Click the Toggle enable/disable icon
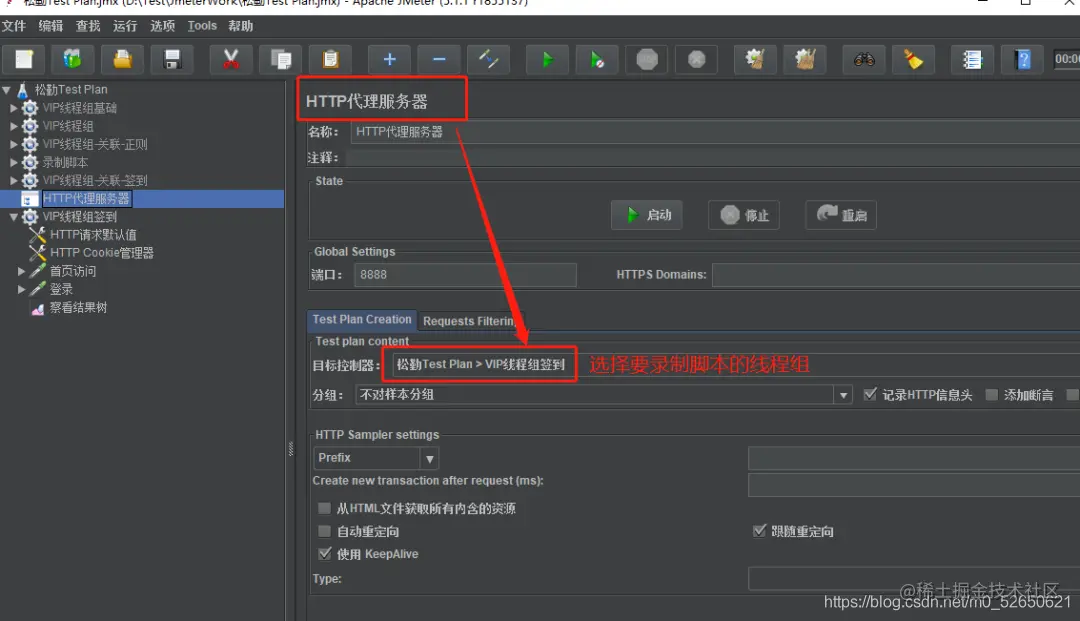The image size is (1080, 621). tap(488, 60)
